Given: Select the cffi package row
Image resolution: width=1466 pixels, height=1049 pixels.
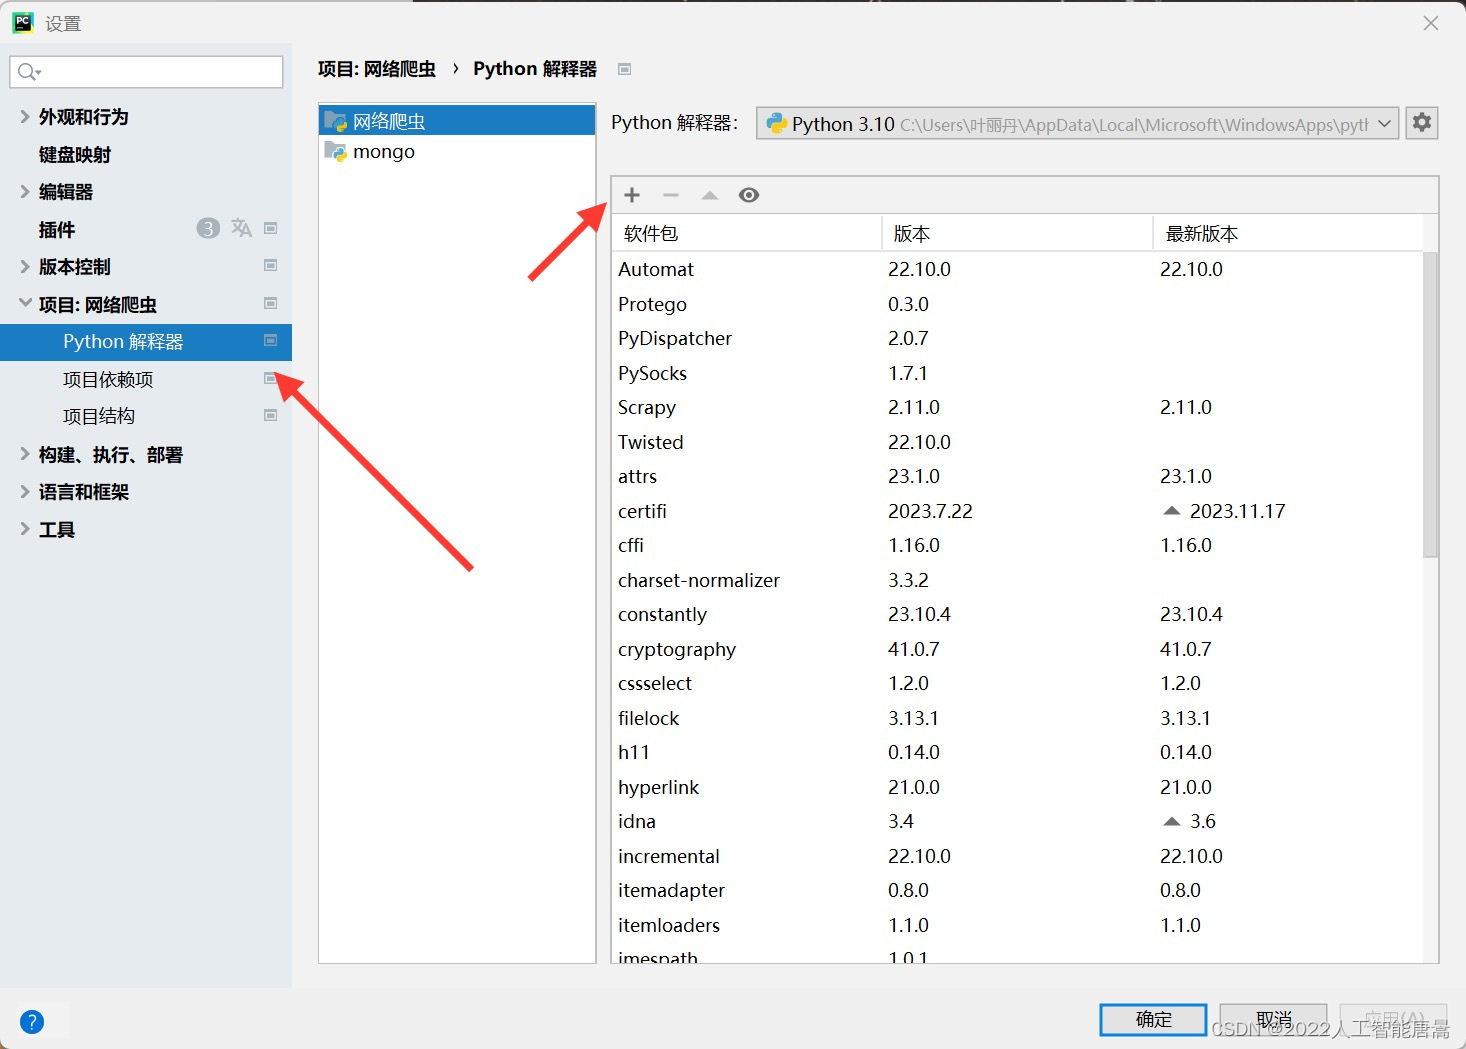Looking at the screenshot, I should (x=1017, y=545).
